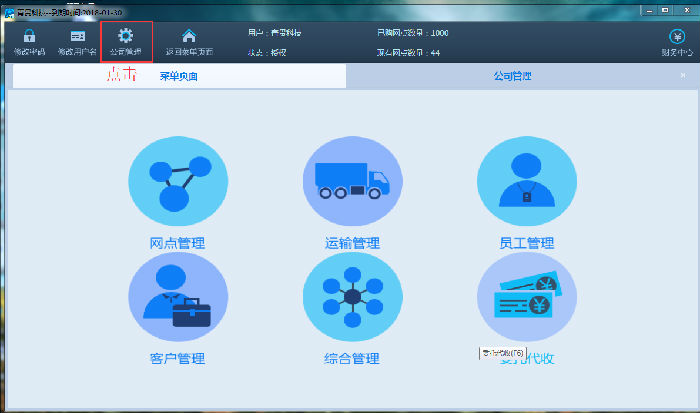Switch to the 公司管理 tab

pos(513,76)
